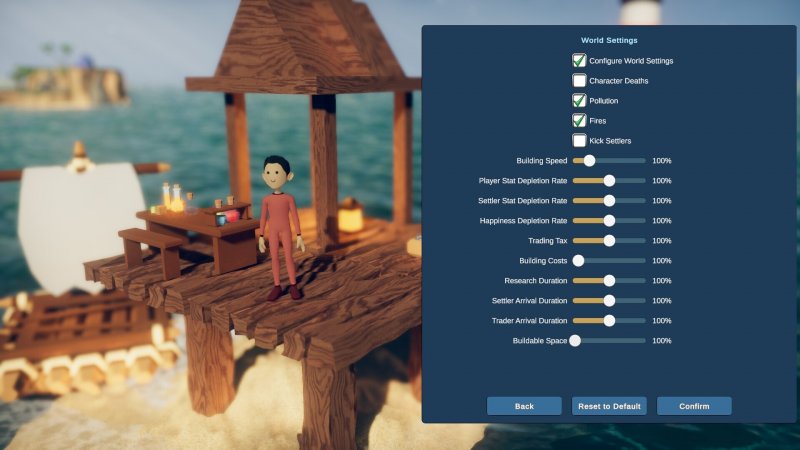Viewport: 800px width, 450px height.
Task: Turn off the Fires checkbox
Action: coord(579,121)
